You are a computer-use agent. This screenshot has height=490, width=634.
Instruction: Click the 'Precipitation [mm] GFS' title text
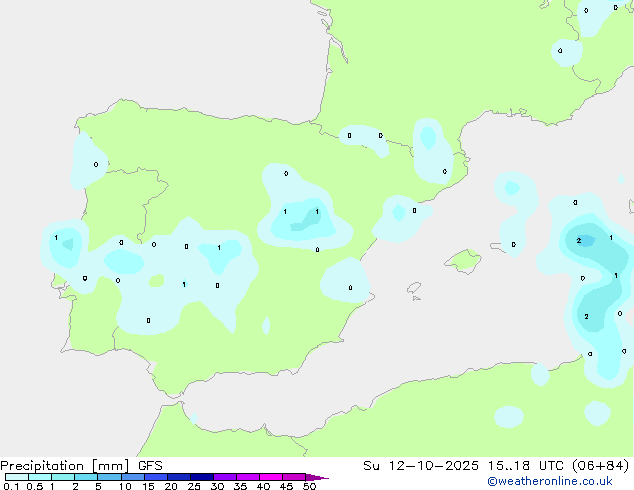[x=81, y=466]
